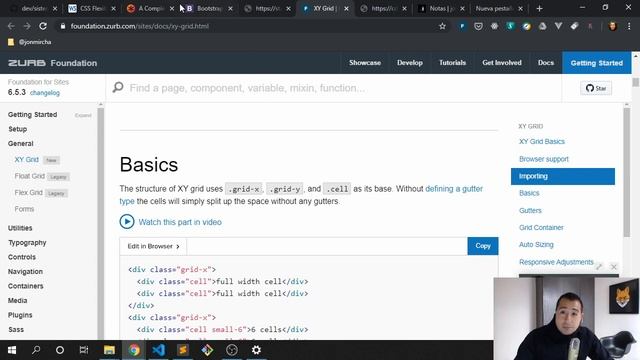Open Chrome three-dot menu
The height and width of the screenshot is (360, 640).
click(629, 26)
